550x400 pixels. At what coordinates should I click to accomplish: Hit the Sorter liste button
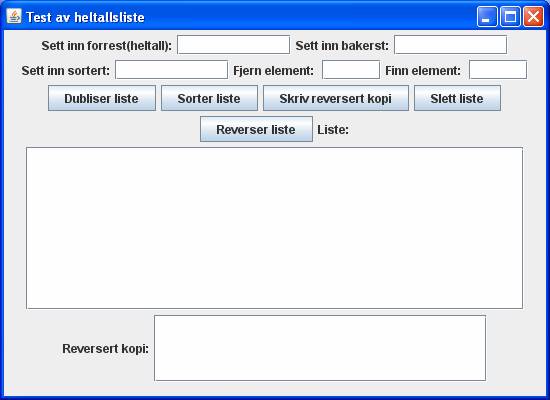point(209,98)
